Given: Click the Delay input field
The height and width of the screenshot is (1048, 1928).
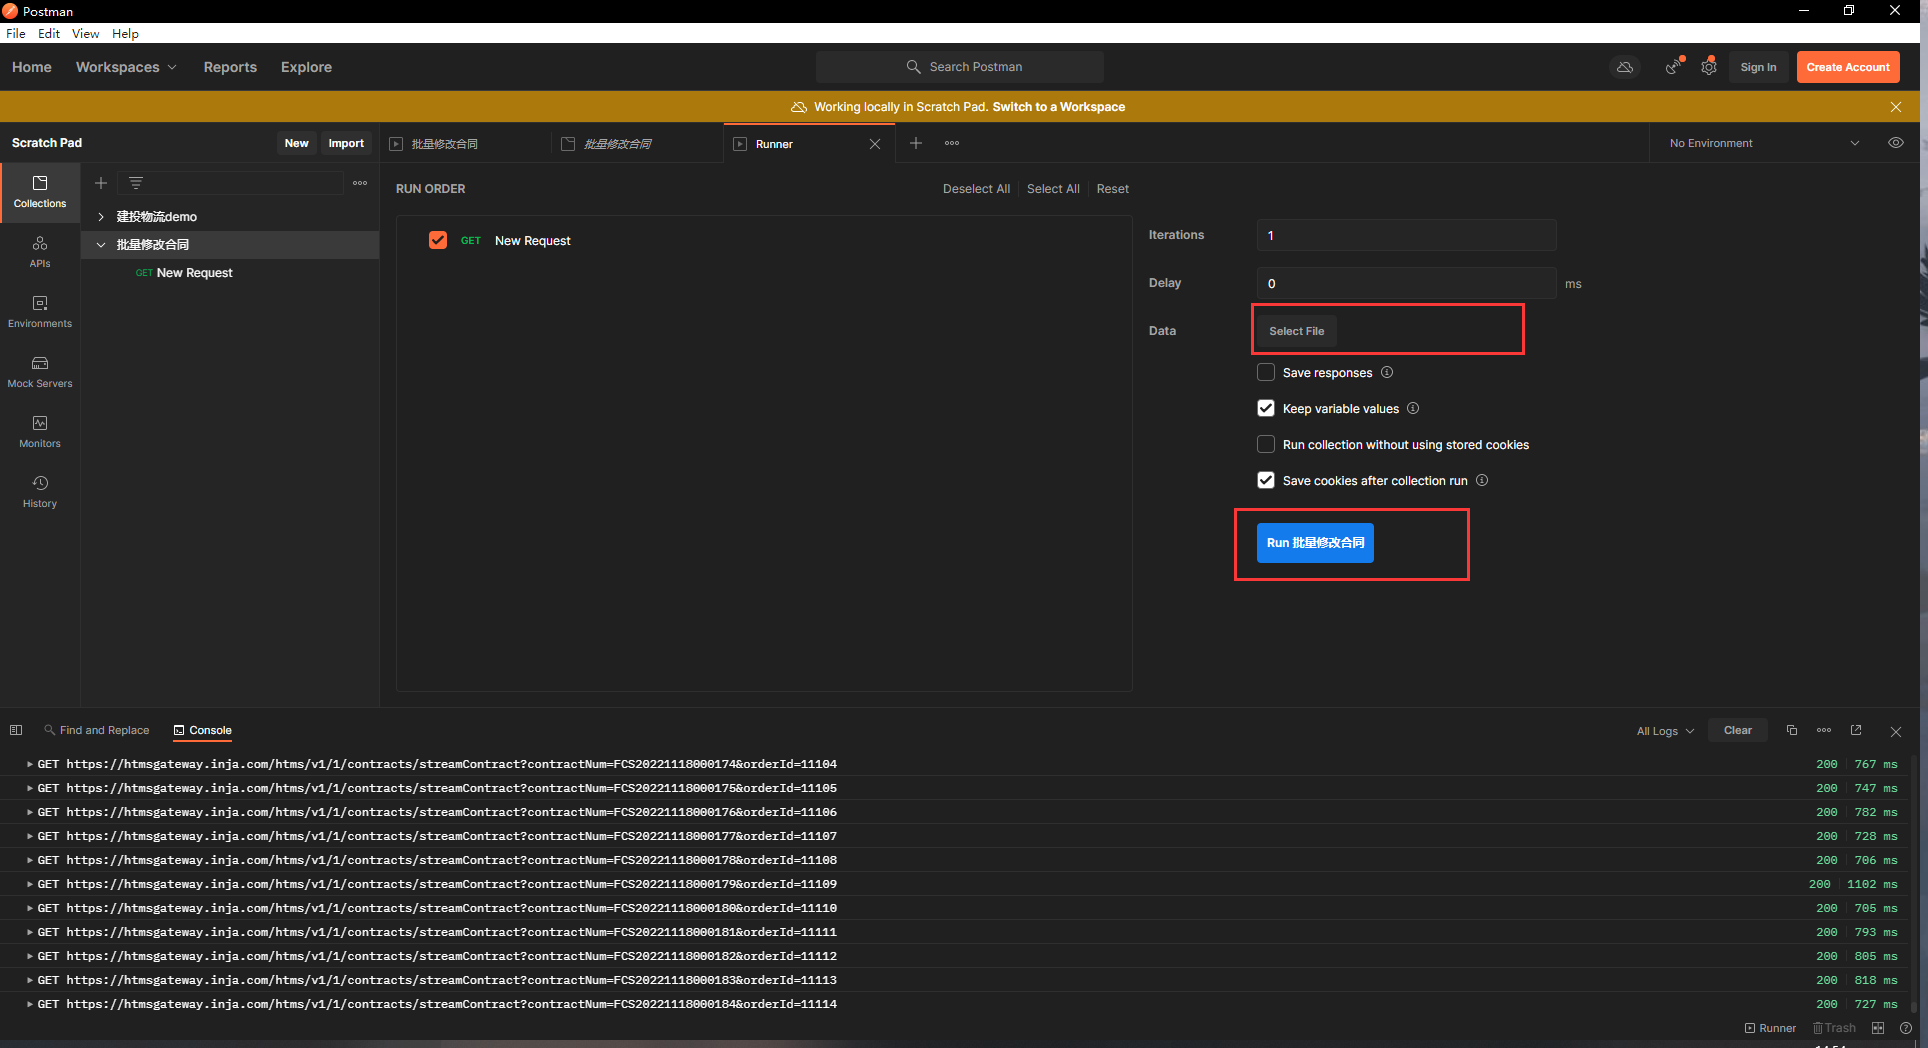Looking at the screenshot, I should (x=1406, y=283).
